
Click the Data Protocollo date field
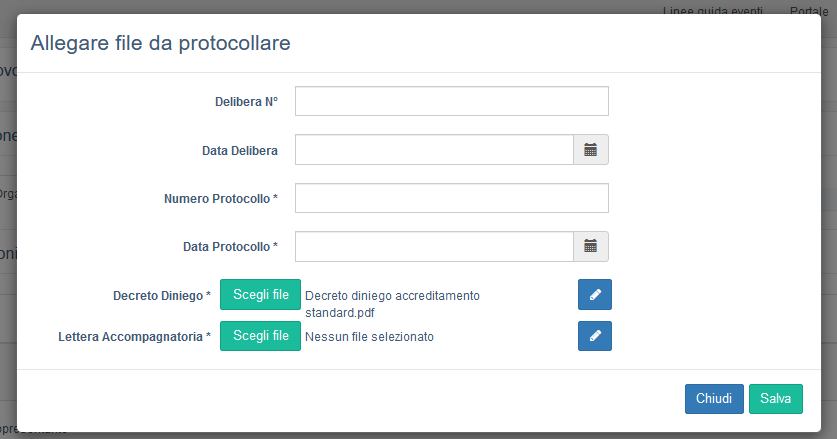coord(433,246)
